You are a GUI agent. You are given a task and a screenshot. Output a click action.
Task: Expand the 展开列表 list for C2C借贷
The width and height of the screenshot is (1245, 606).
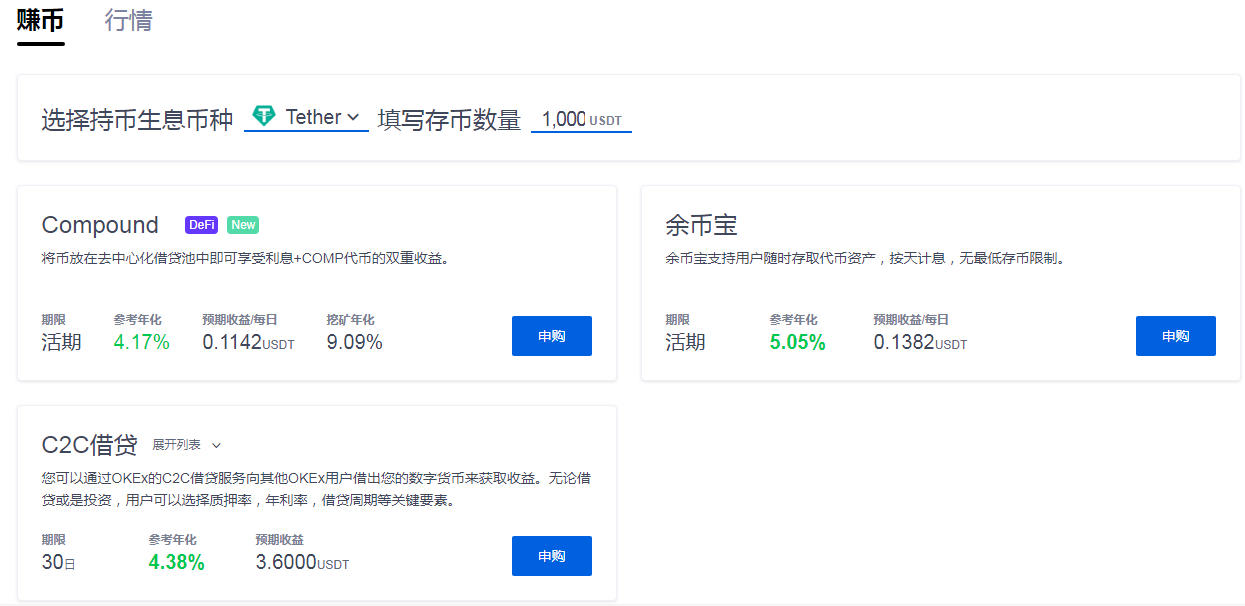tap(176, 444)
